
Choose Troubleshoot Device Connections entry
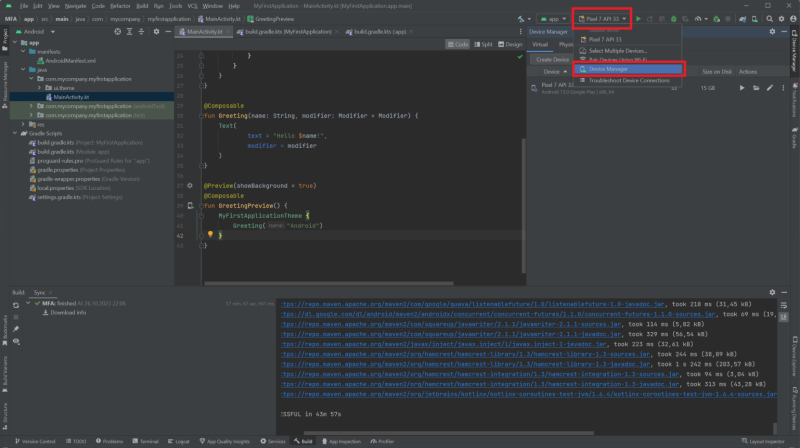tap(628, 81)
